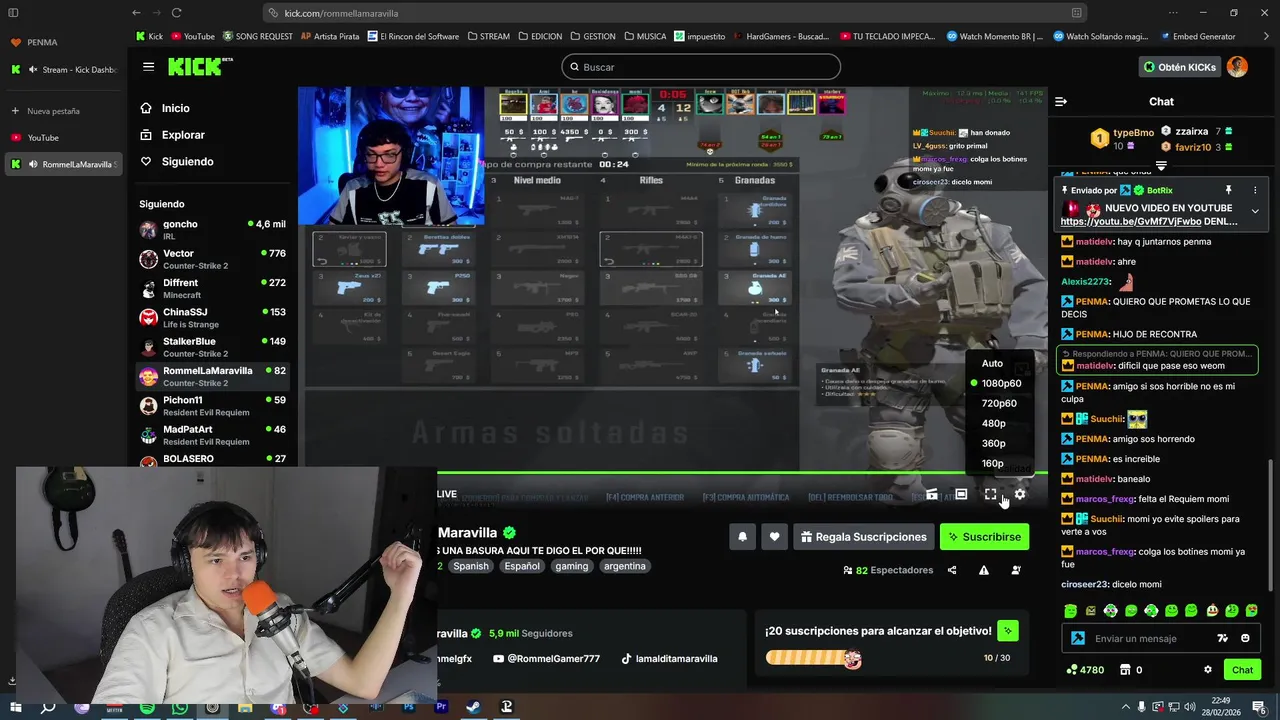This screenshot has height=720, width=1280.
Task: Report the stream with the warning icon
Action: click(984, 570)
